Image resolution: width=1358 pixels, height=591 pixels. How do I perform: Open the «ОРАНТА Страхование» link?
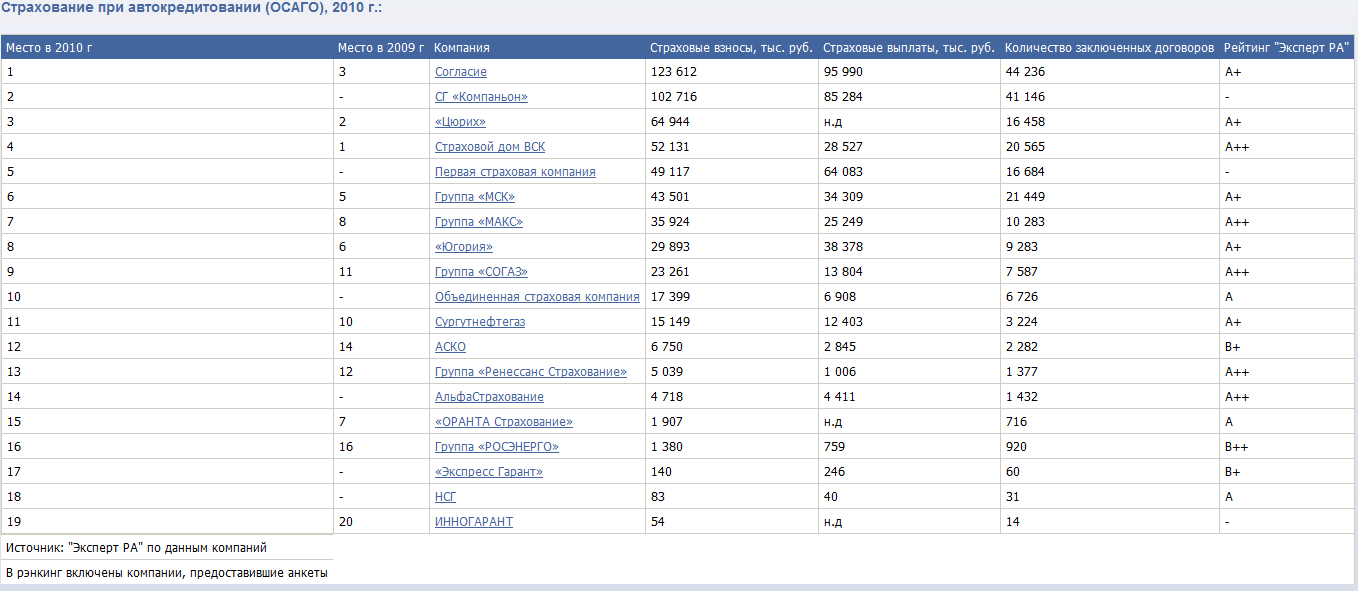pos(504,422)
